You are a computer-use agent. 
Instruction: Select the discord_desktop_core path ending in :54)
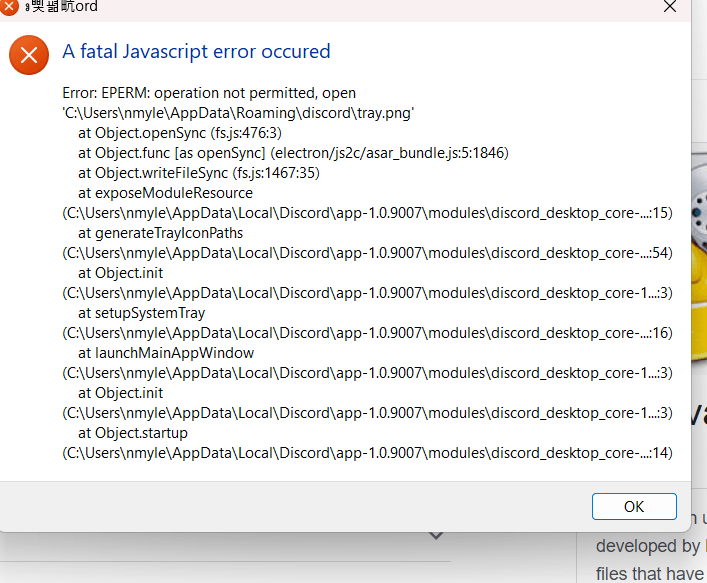coord(367,253)
